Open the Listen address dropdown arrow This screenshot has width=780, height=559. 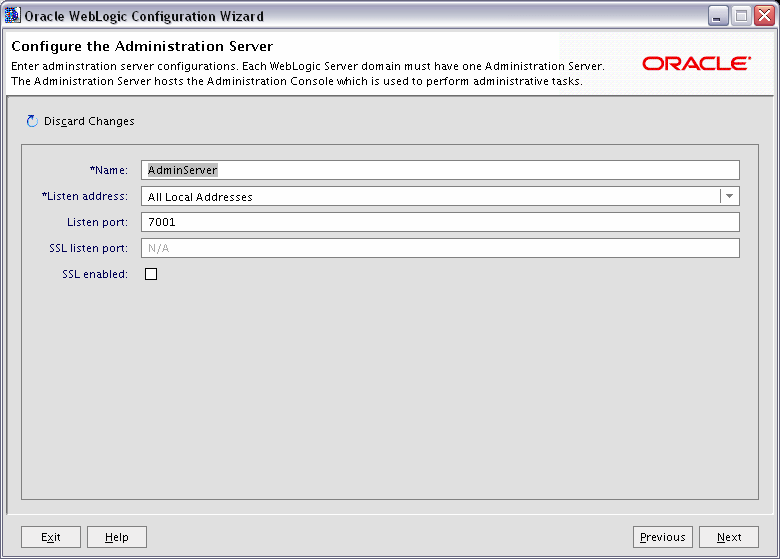[729, 196]
